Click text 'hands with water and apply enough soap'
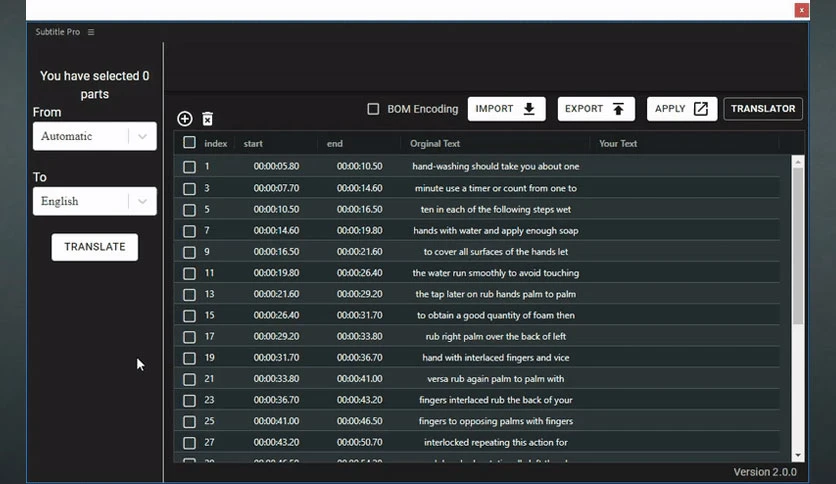The height and width of the screenshot is (484, 836). (x=495, y=231)
